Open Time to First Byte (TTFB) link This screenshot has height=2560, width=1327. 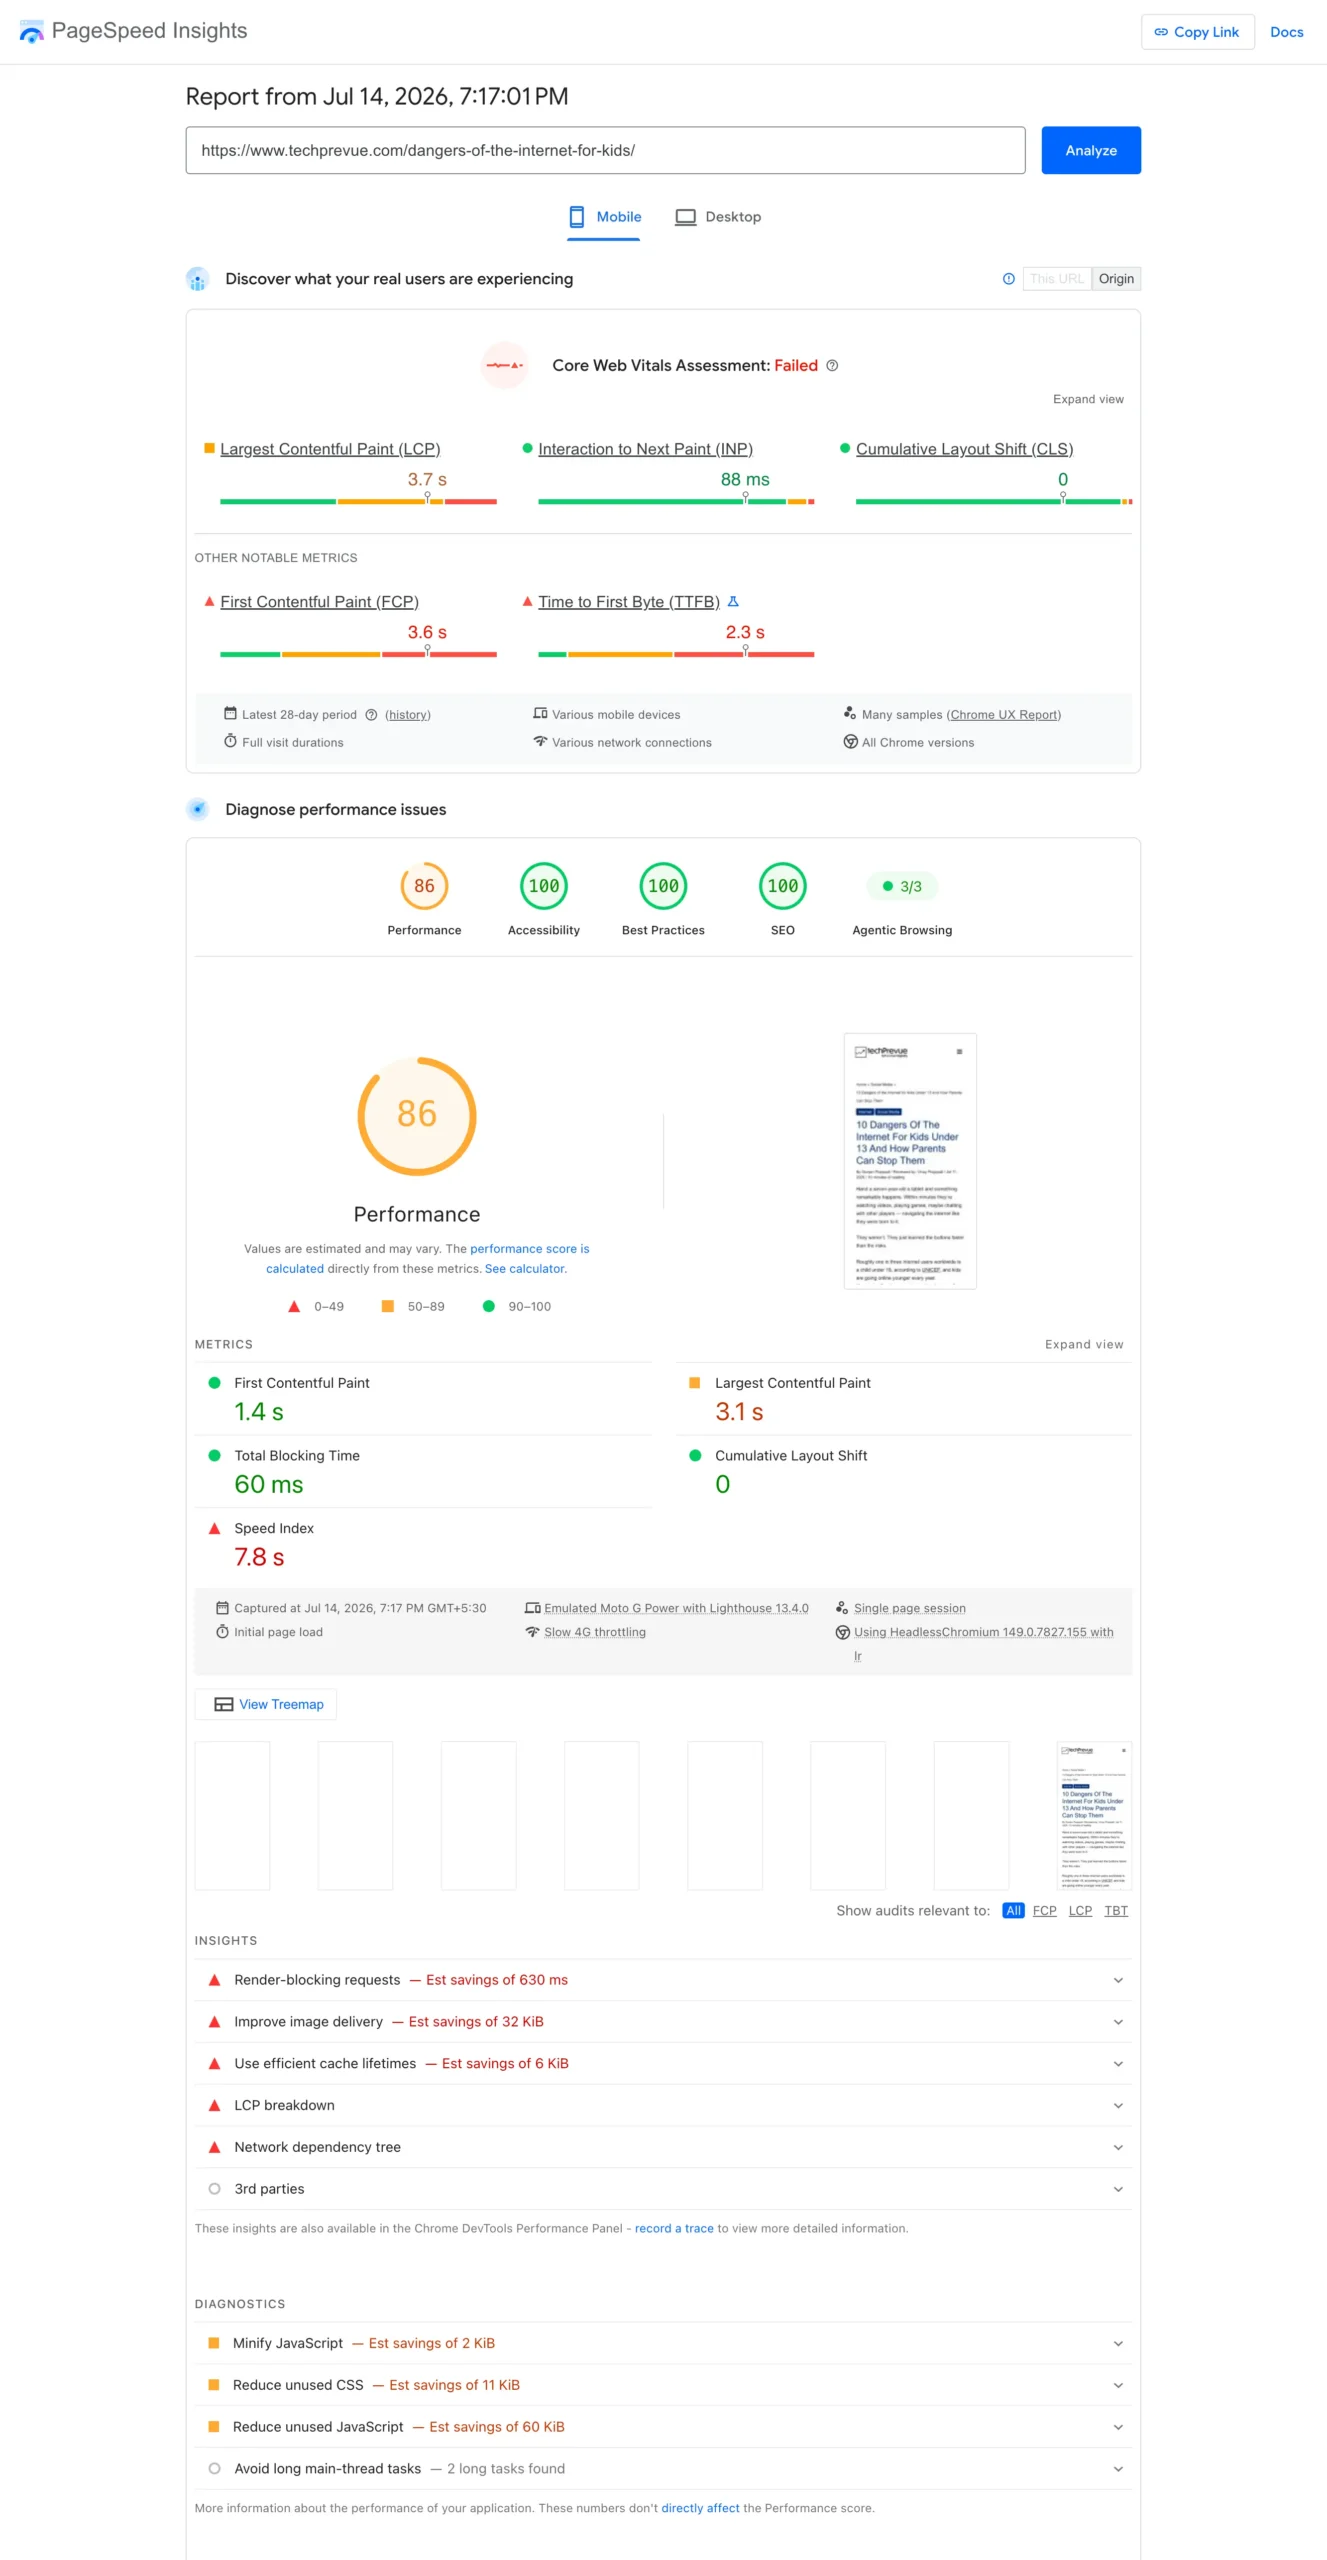(x=629, y=602)
